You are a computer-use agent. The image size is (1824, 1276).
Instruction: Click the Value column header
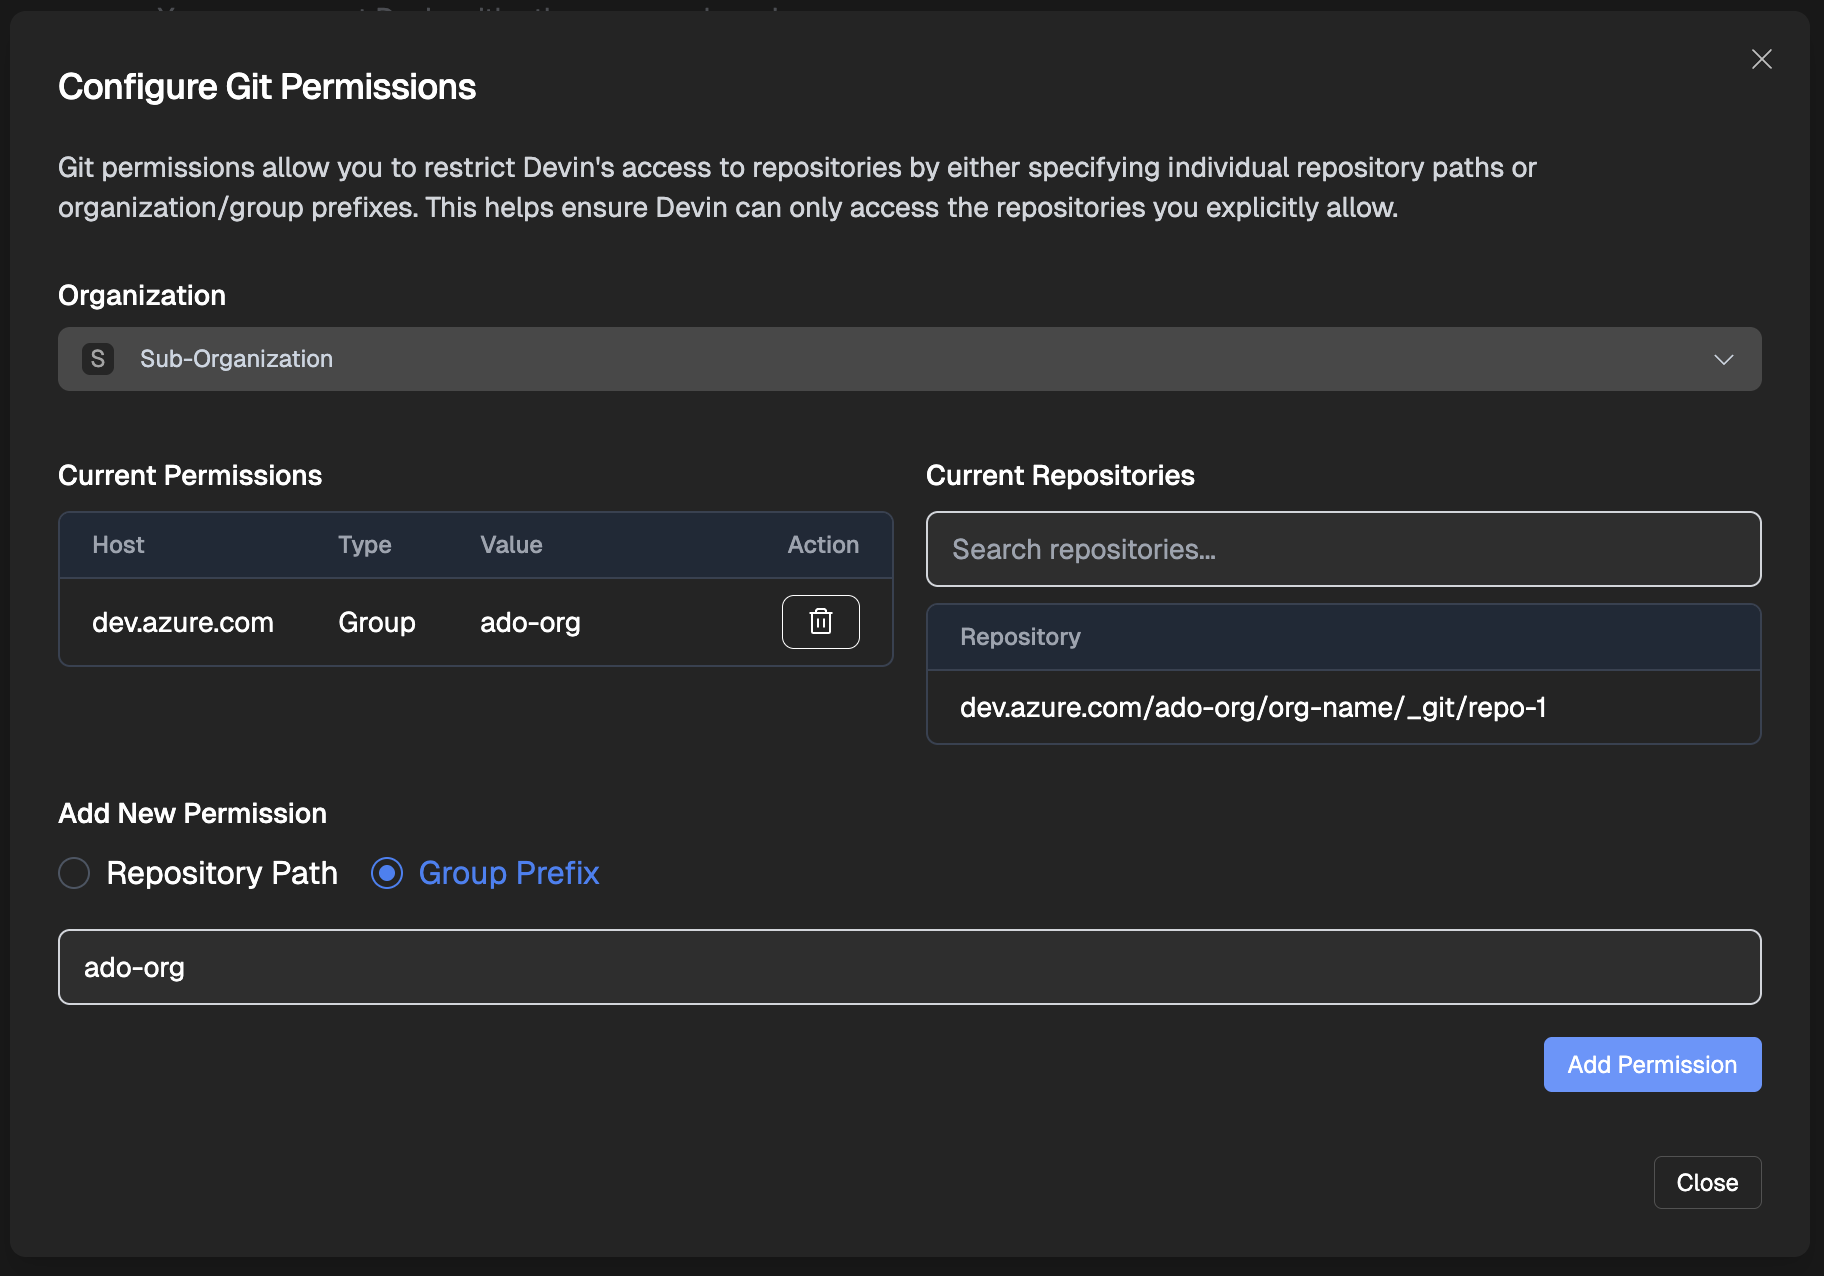(x=511, y=545)
